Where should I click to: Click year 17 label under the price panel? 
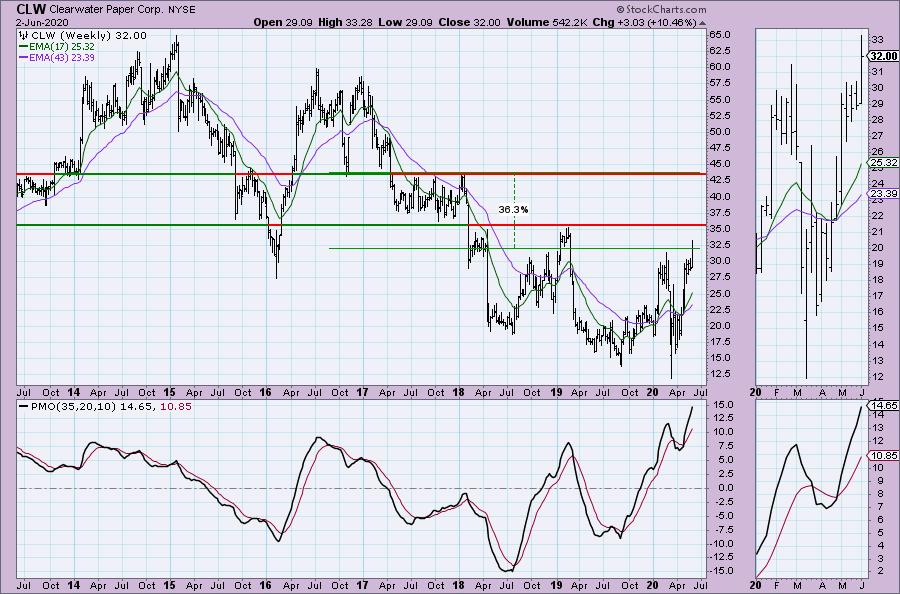(362, 393)
